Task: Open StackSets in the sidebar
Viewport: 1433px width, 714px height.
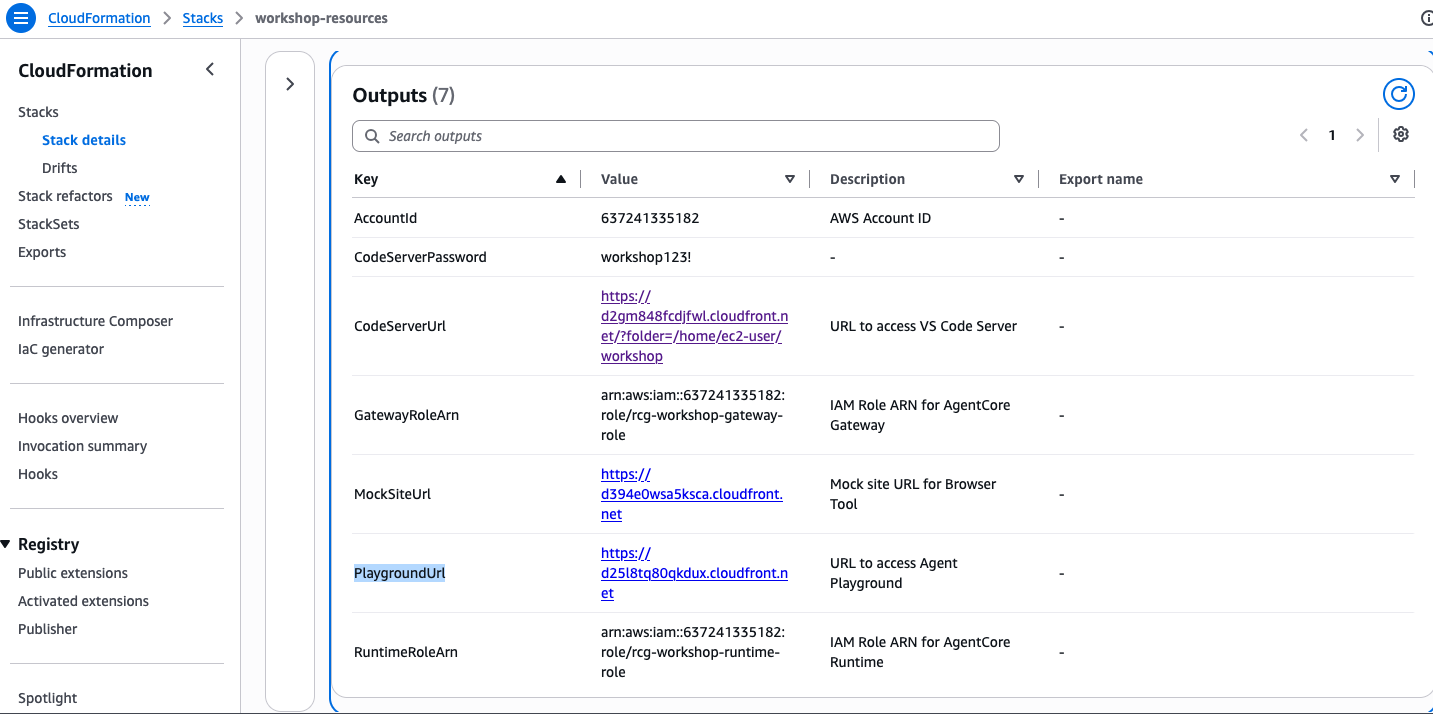Action: tap(49, 224)
